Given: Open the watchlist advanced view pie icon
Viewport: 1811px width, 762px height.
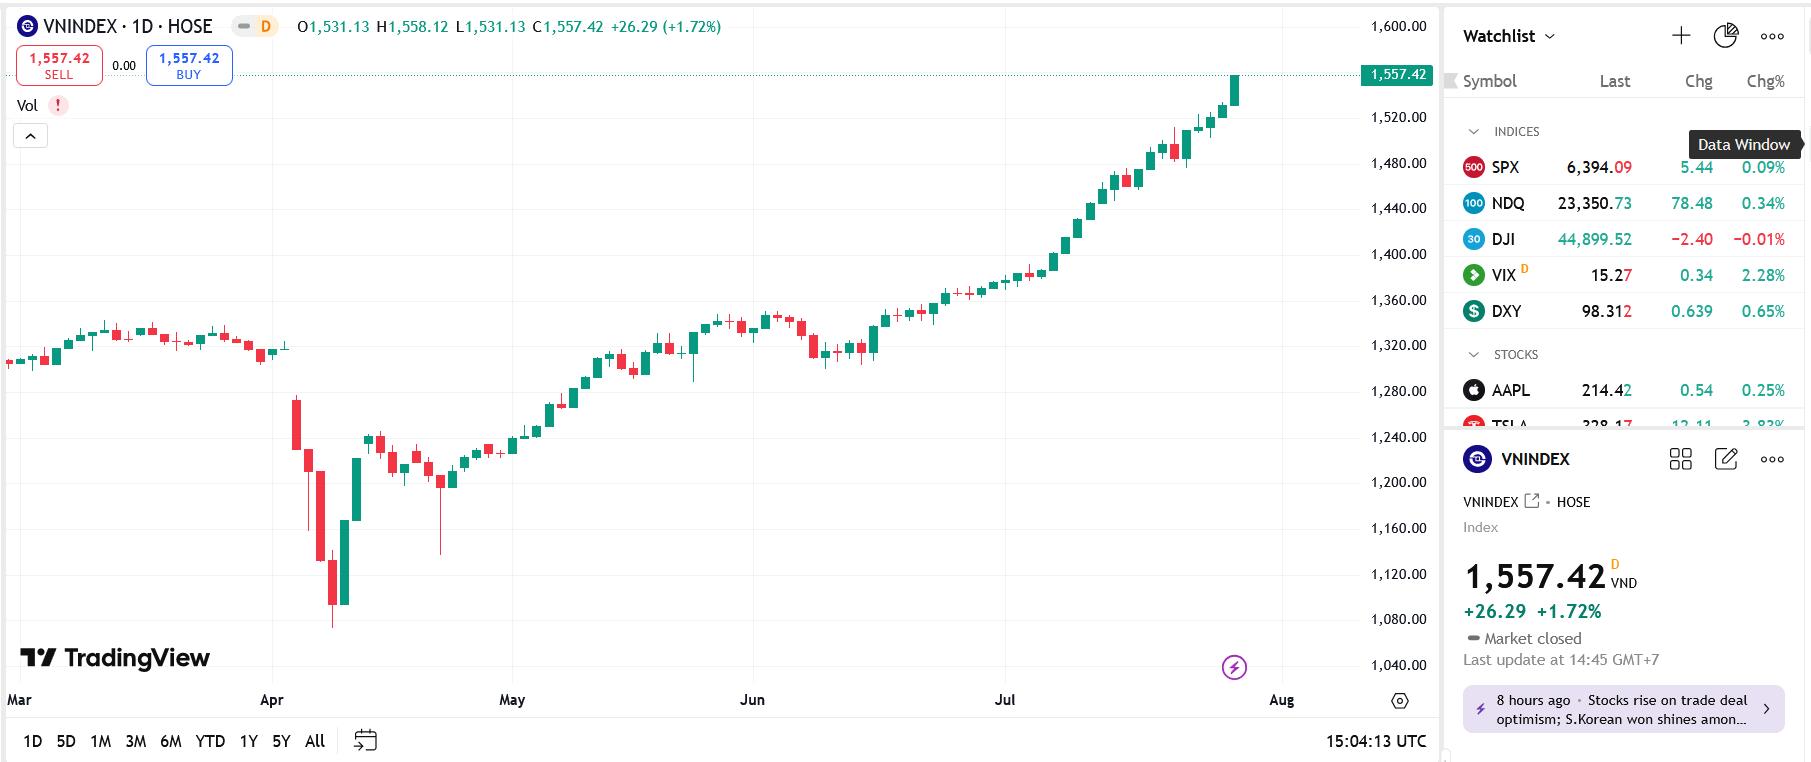Looking at the screenshot, I should pyautogui.click(x=1726, y=36).
